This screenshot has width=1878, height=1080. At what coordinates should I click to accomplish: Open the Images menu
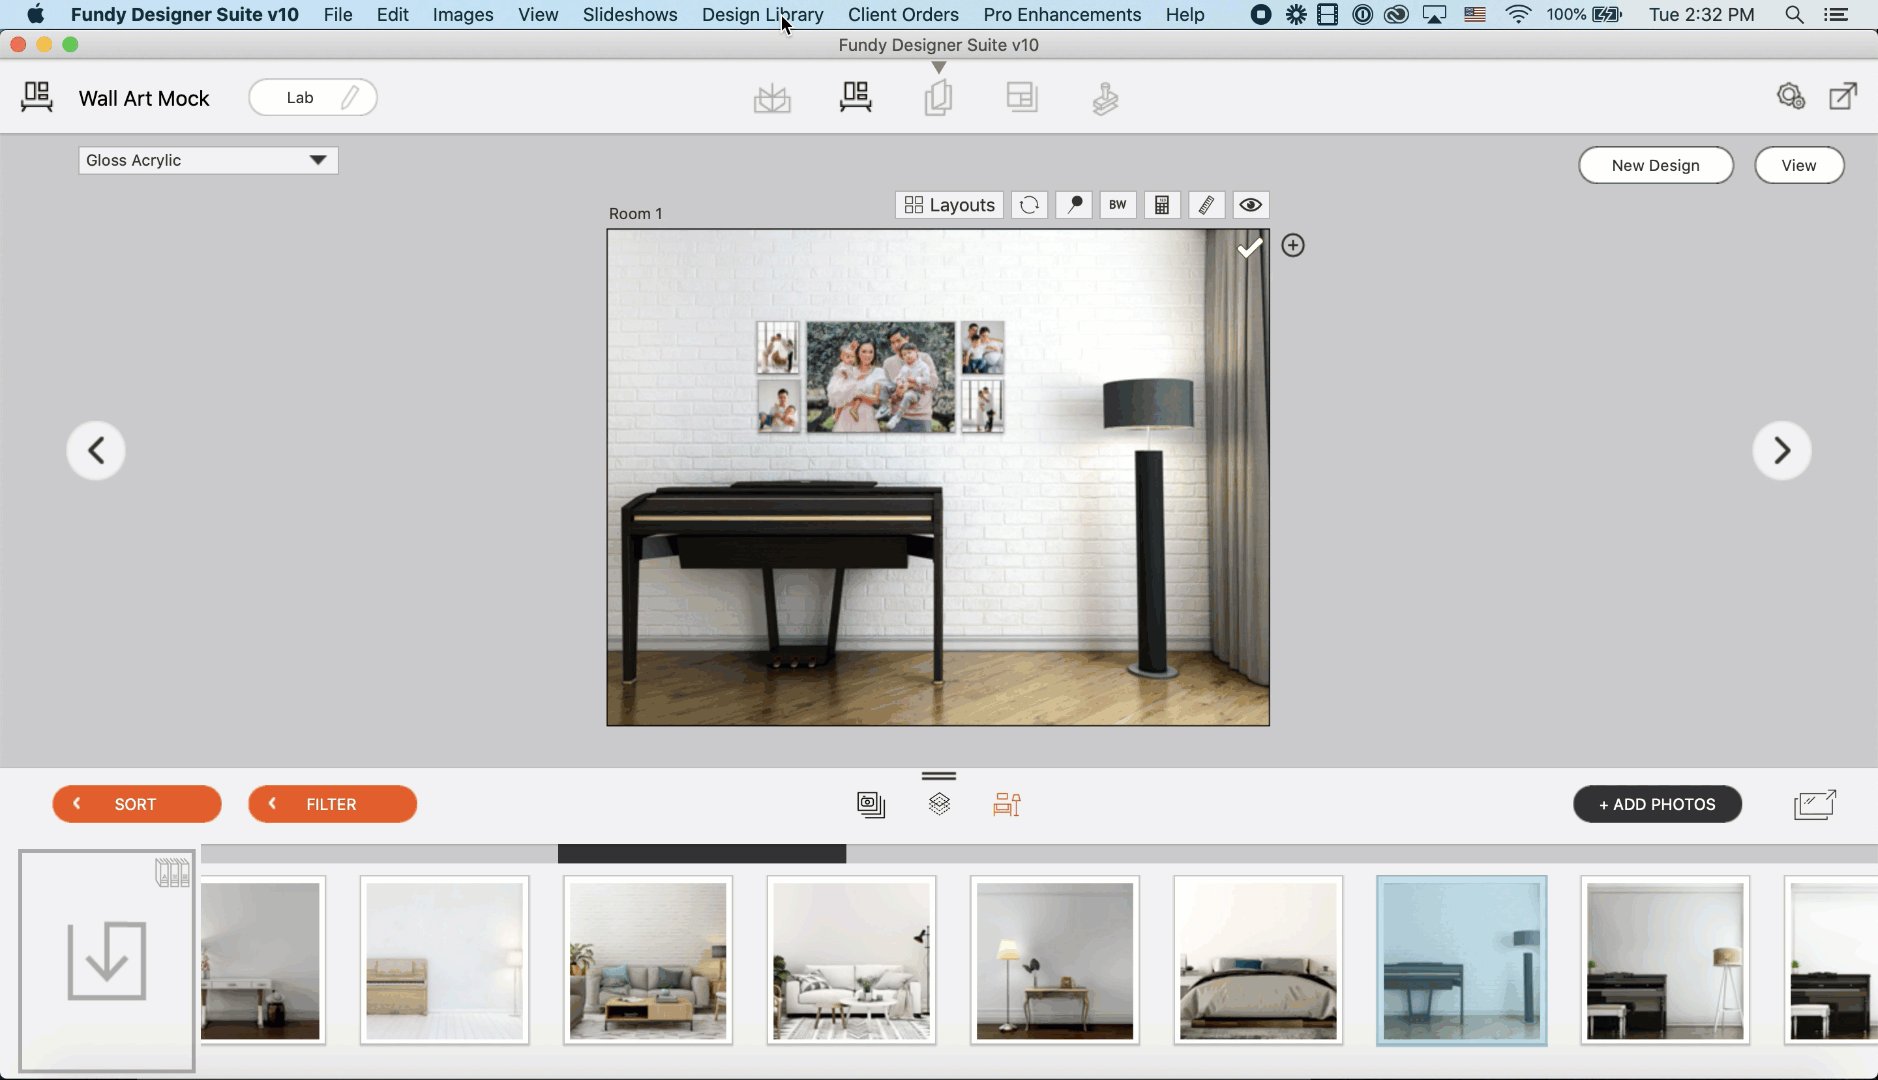click(x=463, y=15)
